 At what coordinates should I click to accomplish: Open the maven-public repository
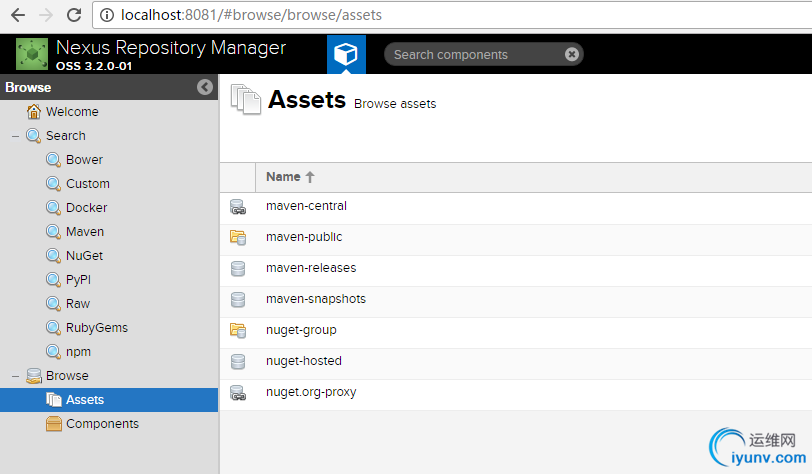[x=304, y=237]
